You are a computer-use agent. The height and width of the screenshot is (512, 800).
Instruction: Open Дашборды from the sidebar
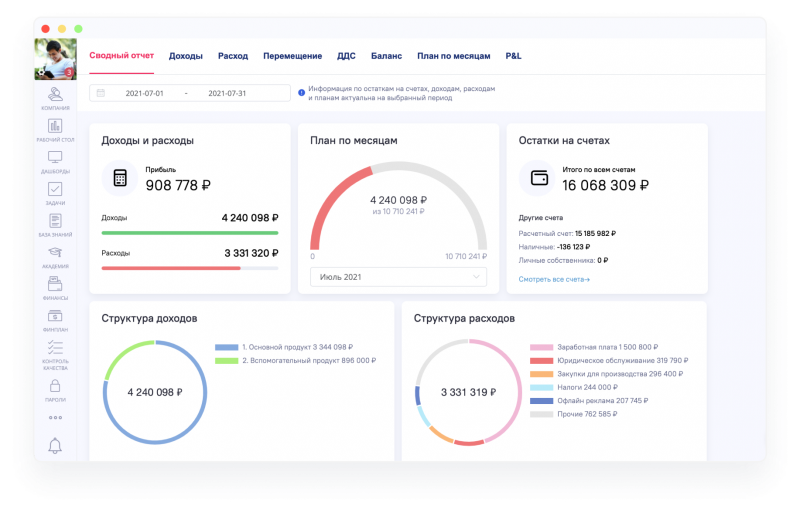tap(55, 159)
